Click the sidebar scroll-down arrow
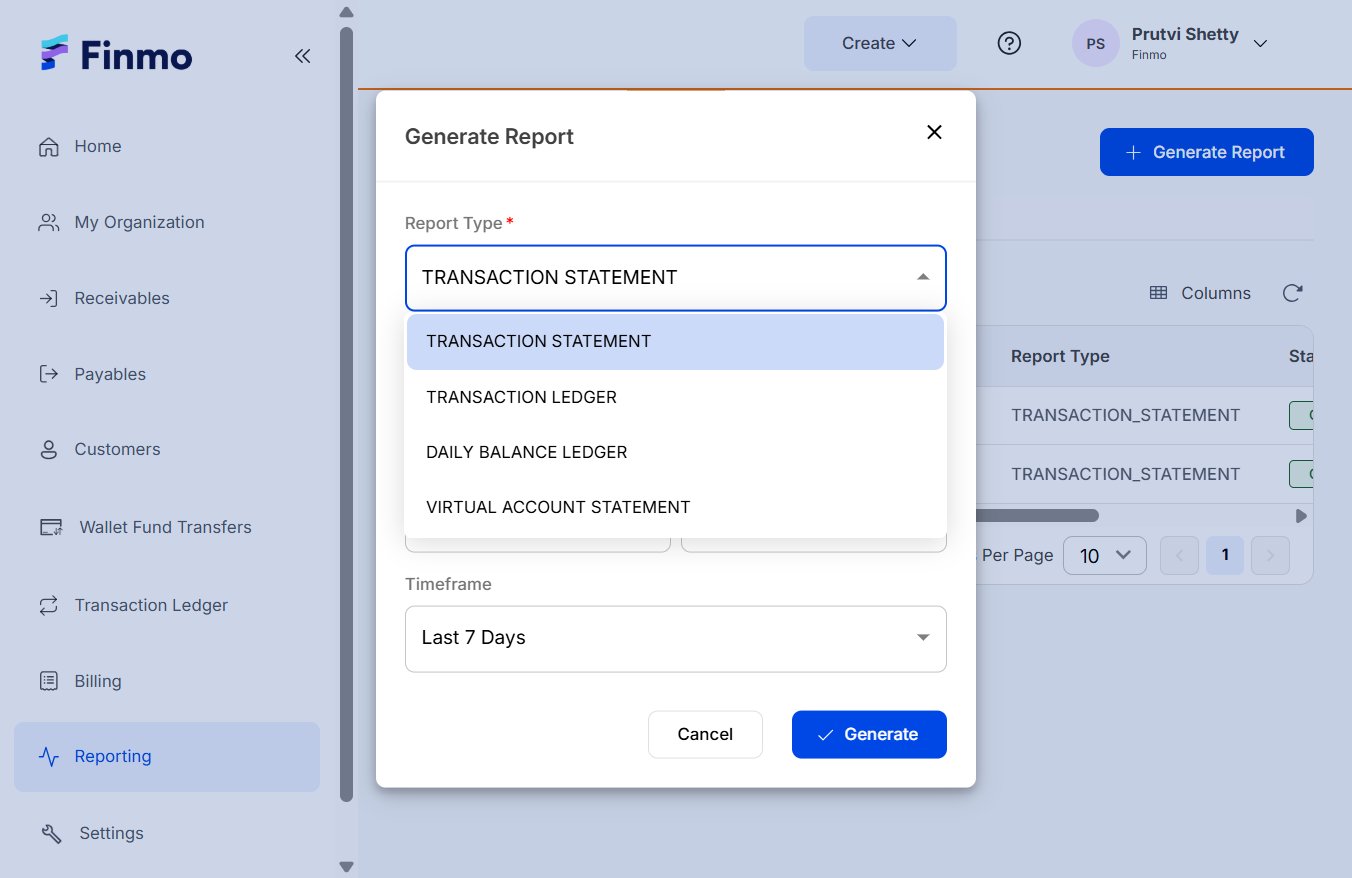1352x878 pixels. [x=346, y=866]
